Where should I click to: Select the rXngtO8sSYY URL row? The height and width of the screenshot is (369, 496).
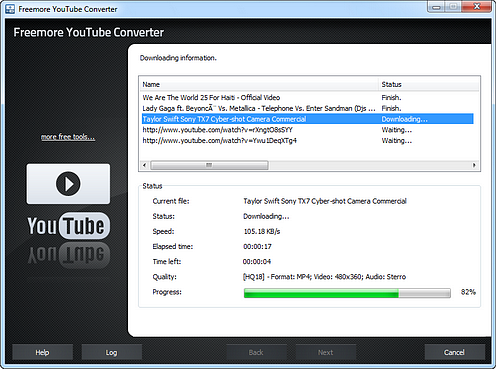coord(309,130)
